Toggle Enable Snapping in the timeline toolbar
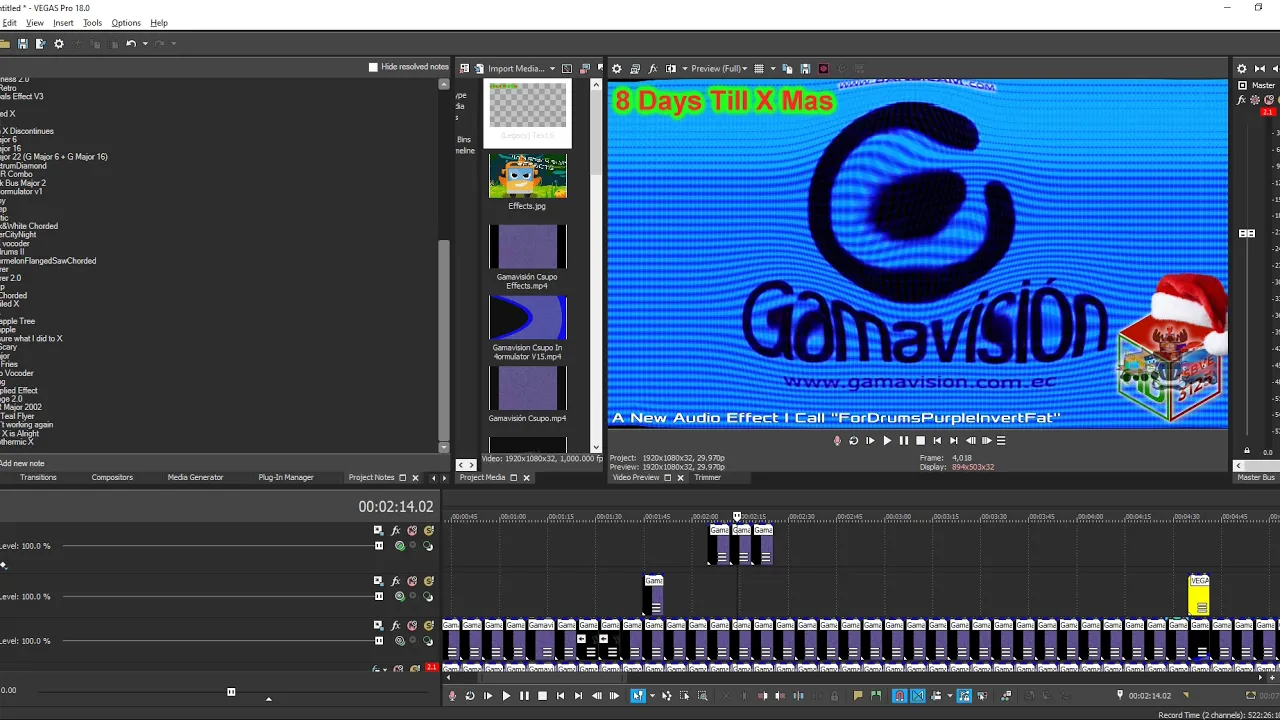Viewport: 1280px width, 720px height. click(x=900, y=696)
